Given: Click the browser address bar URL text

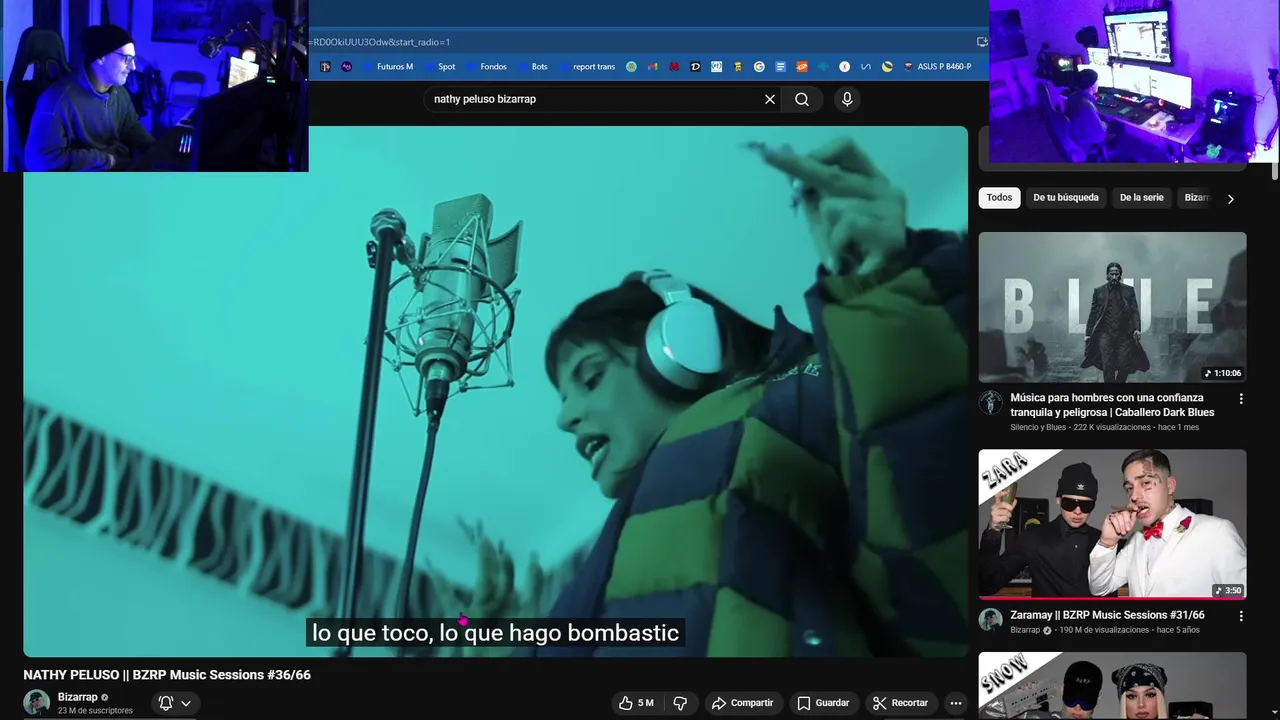Looking at the screenshot, I should tap(380, 42).
